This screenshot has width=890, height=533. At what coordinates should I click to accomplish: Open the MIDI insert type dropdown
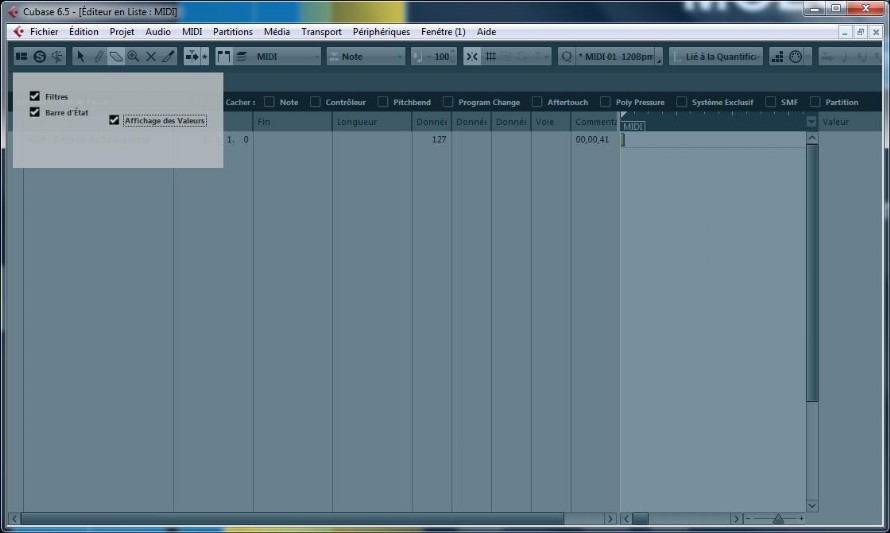coord(284,56)
